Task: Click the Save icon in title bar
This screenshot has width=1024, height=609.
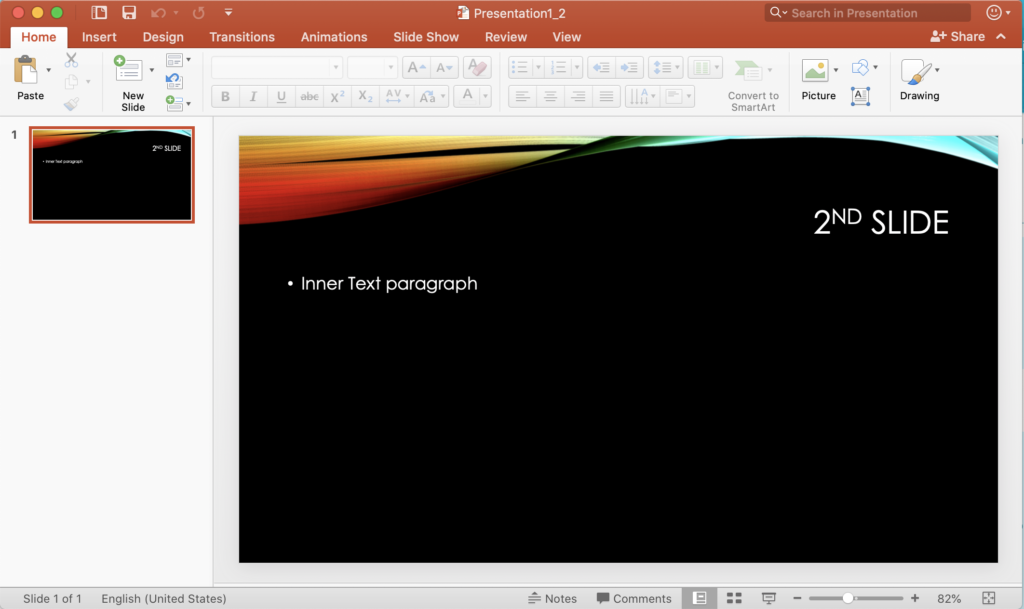Action: (x=129, y=12)
